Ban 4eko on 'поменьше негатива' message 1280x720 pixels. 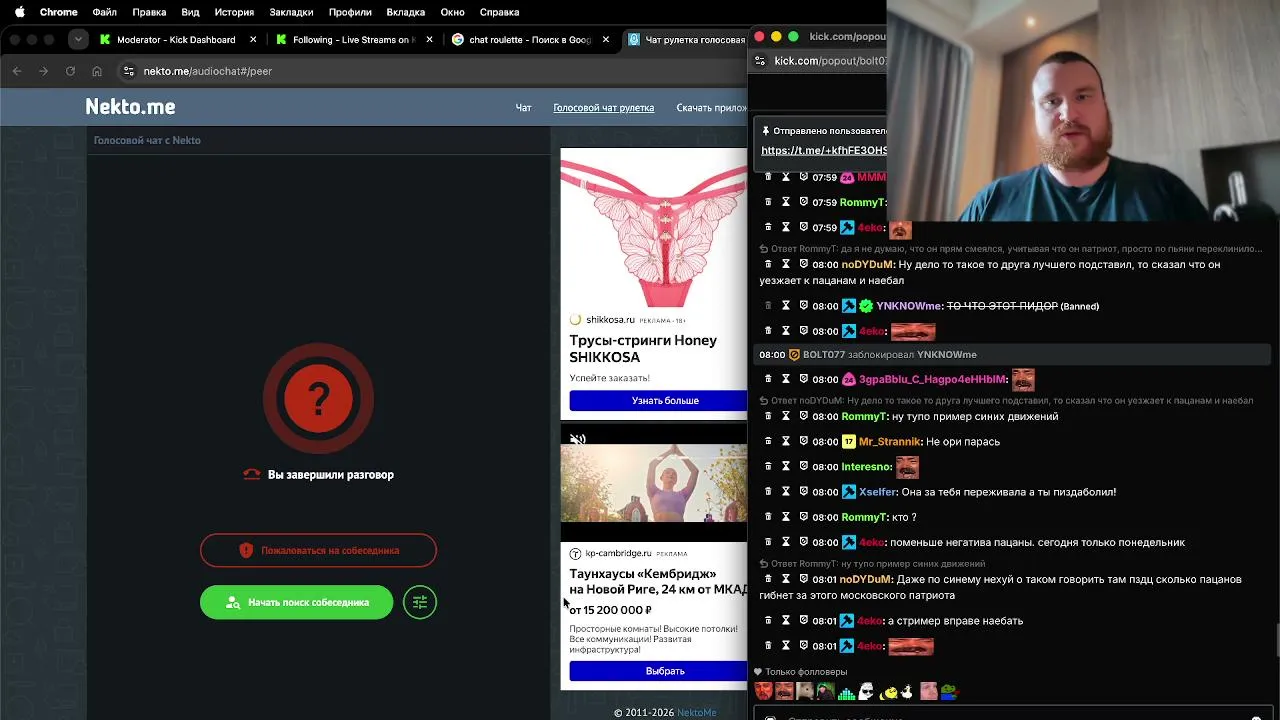[803, 542]
